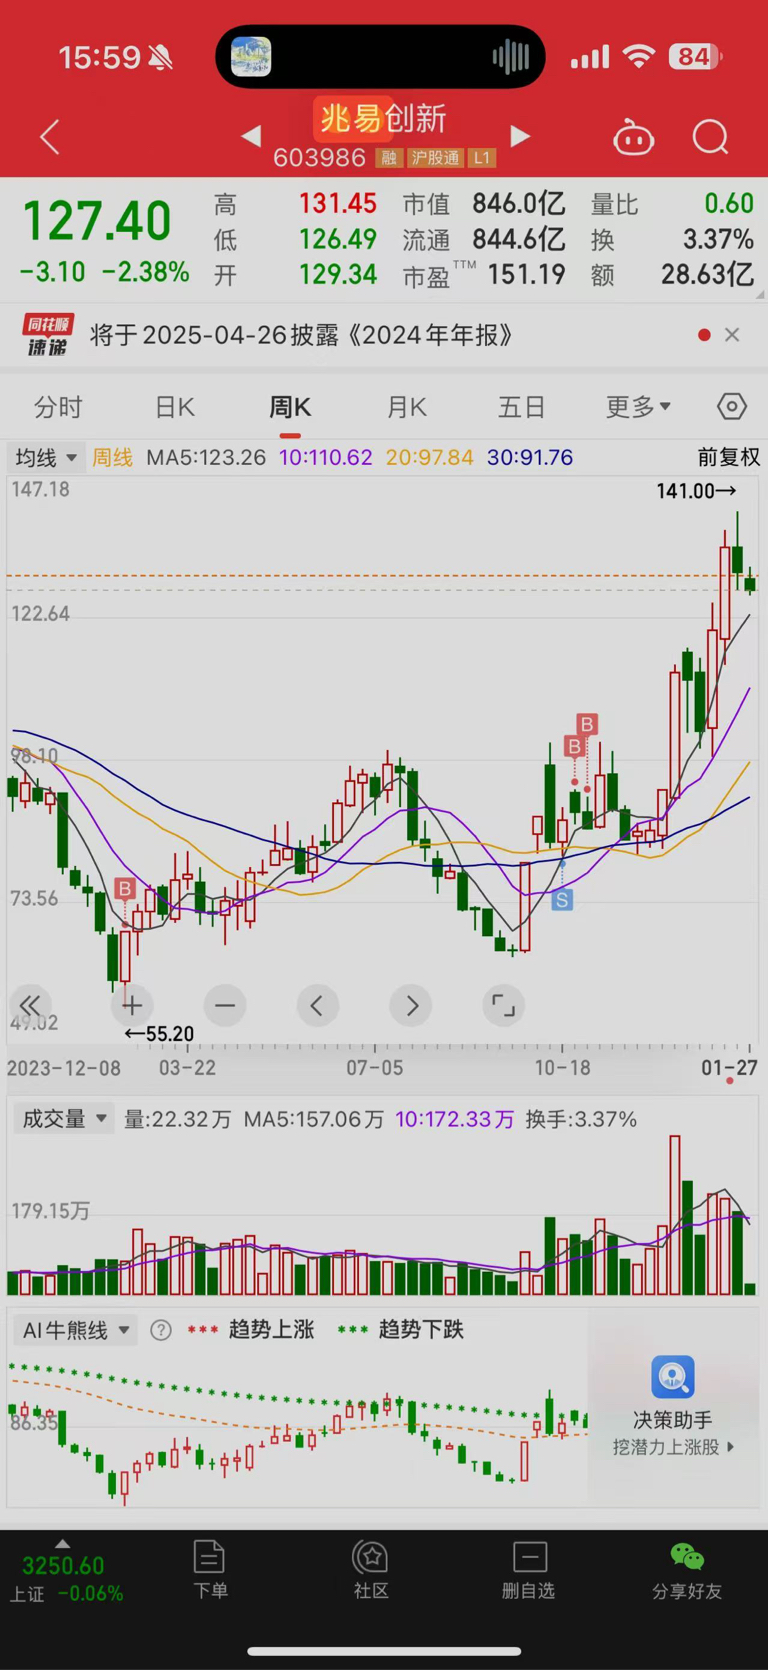Image resolution: width=769 pixels, height=1670 pixels.
Task: Open chart settings hexagon icon
Action: click(x=732, y=406)
